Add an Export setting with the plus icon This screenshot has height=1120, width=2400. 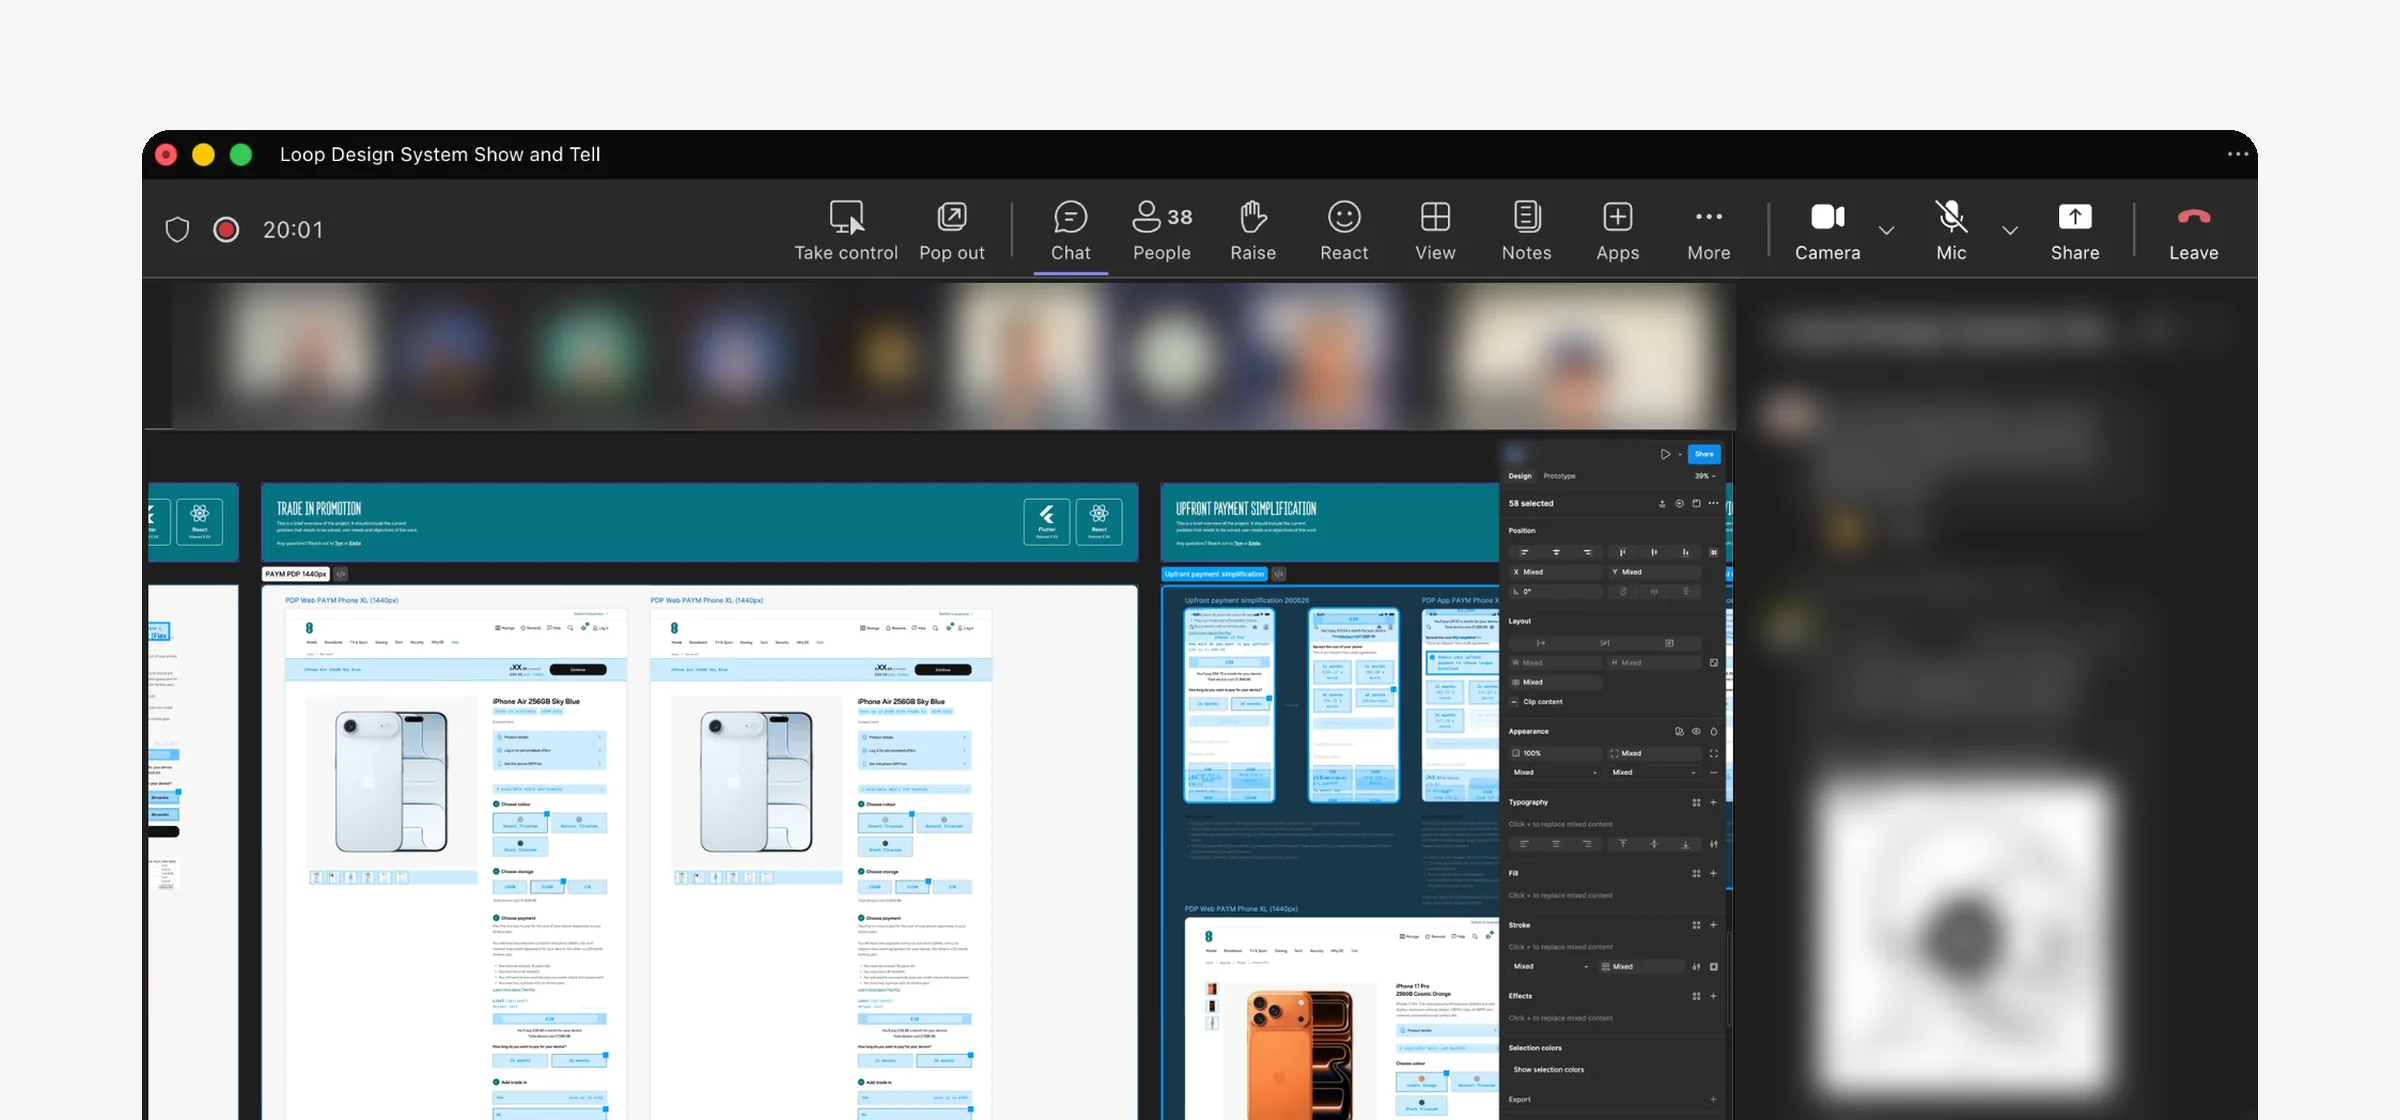point(1713,1100)
